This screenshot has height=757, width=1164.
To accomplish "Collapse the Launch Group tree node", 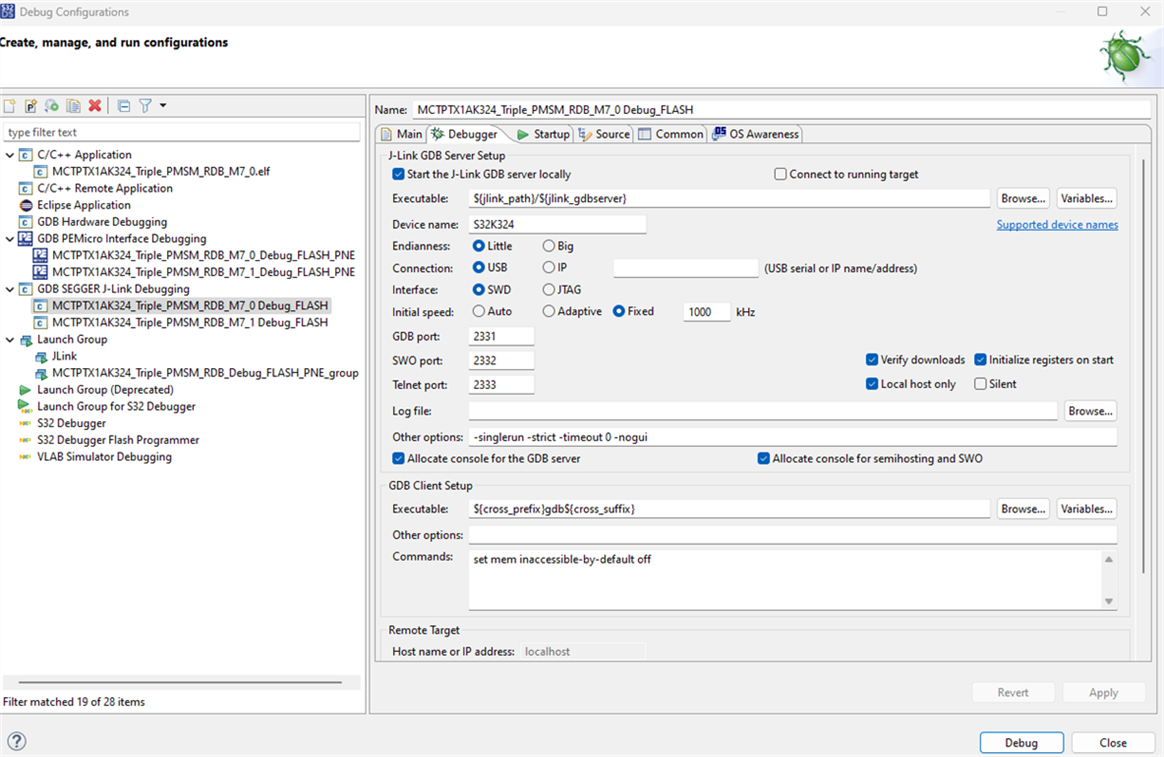I will (10, 340).
